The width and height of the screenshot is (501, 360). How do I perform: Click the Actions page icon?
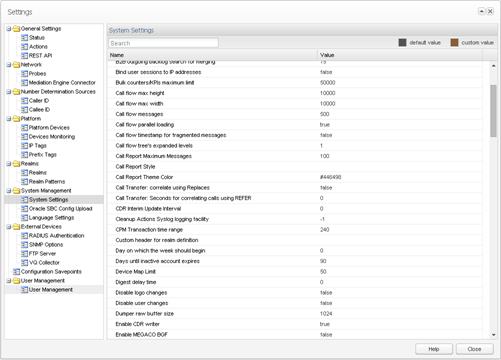[x=24, y=47]
